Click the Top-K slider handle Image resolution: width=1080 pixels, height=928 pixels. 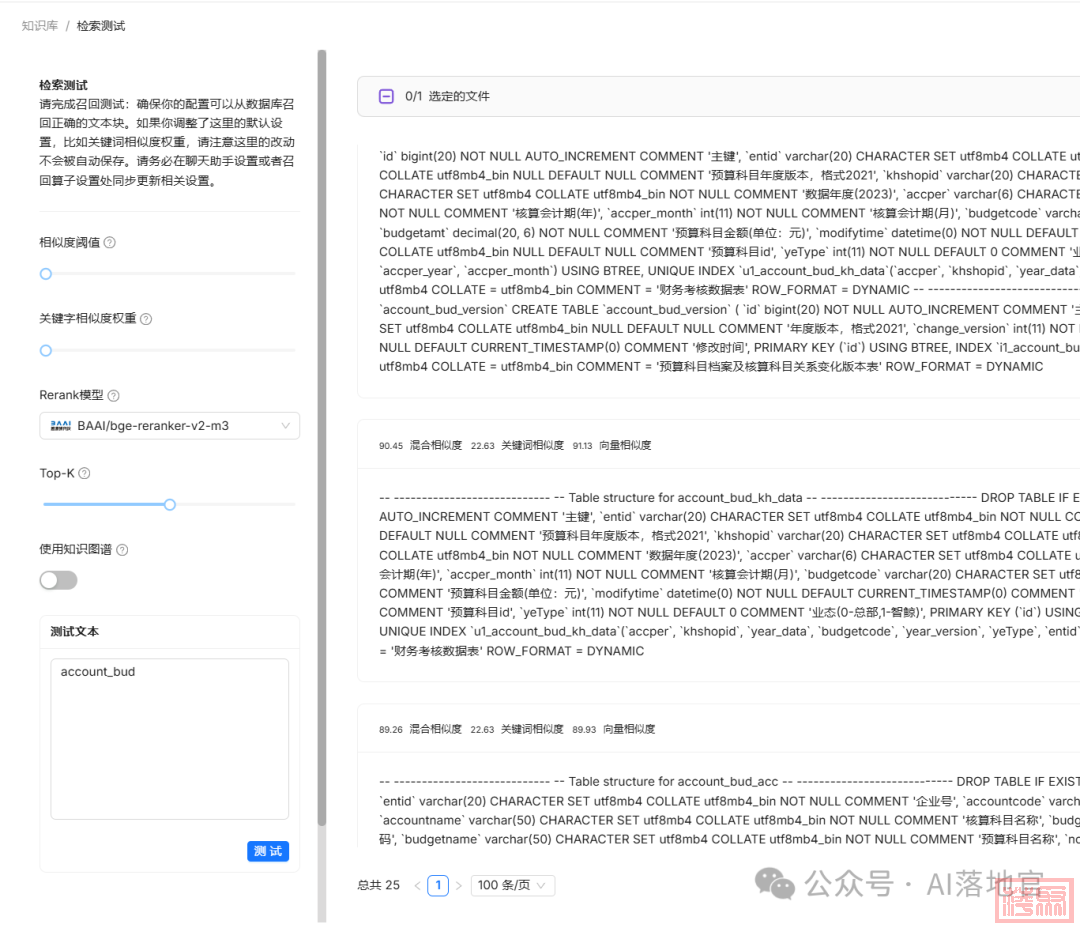tap(170, 505)
